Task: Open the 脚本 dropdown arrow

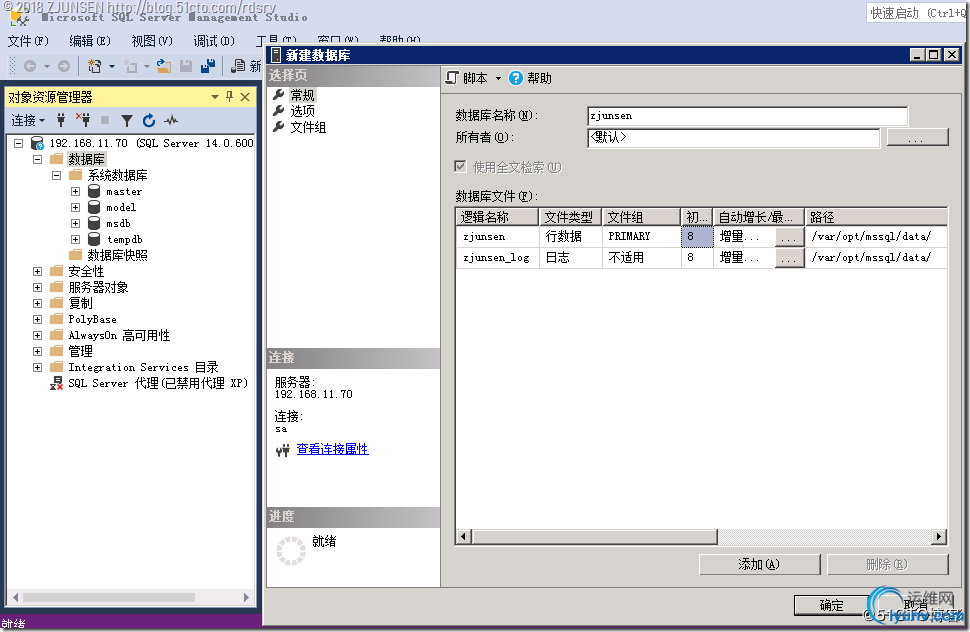Action: (x=498, y=79)
